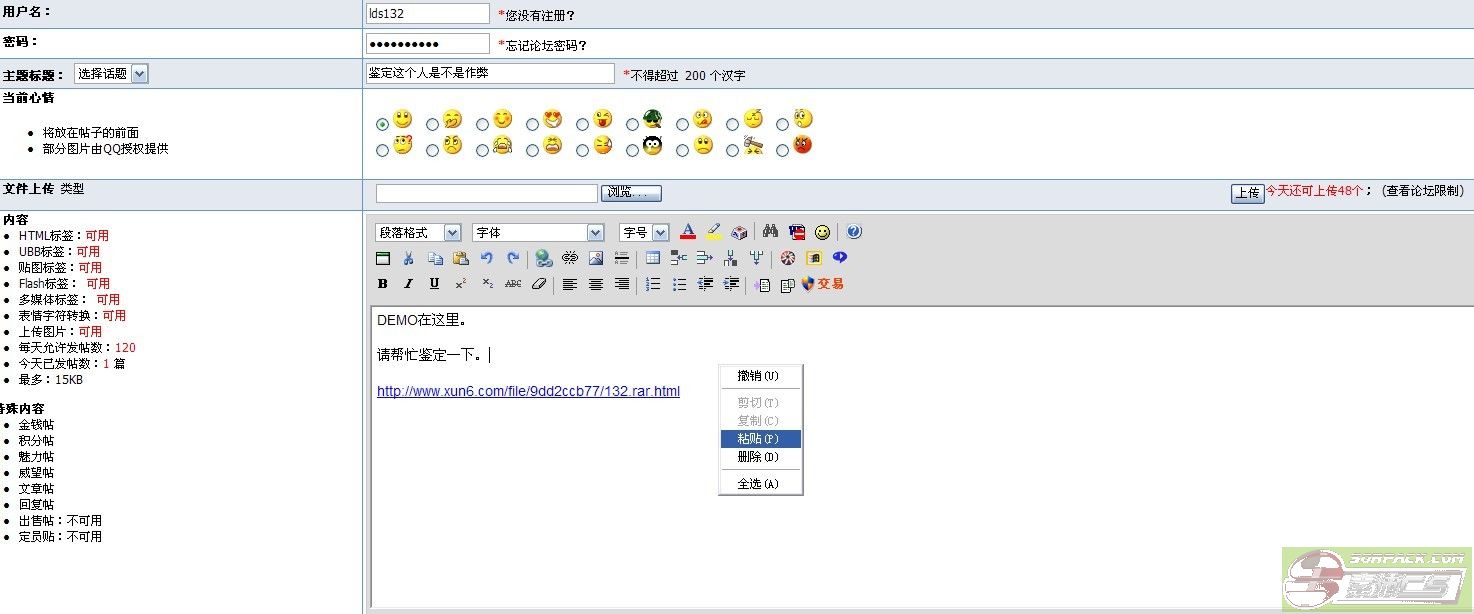Screen dimensions: 1474x614
Task: Choose 粘贴 from the context menu
Action: [x=758, y=439]
